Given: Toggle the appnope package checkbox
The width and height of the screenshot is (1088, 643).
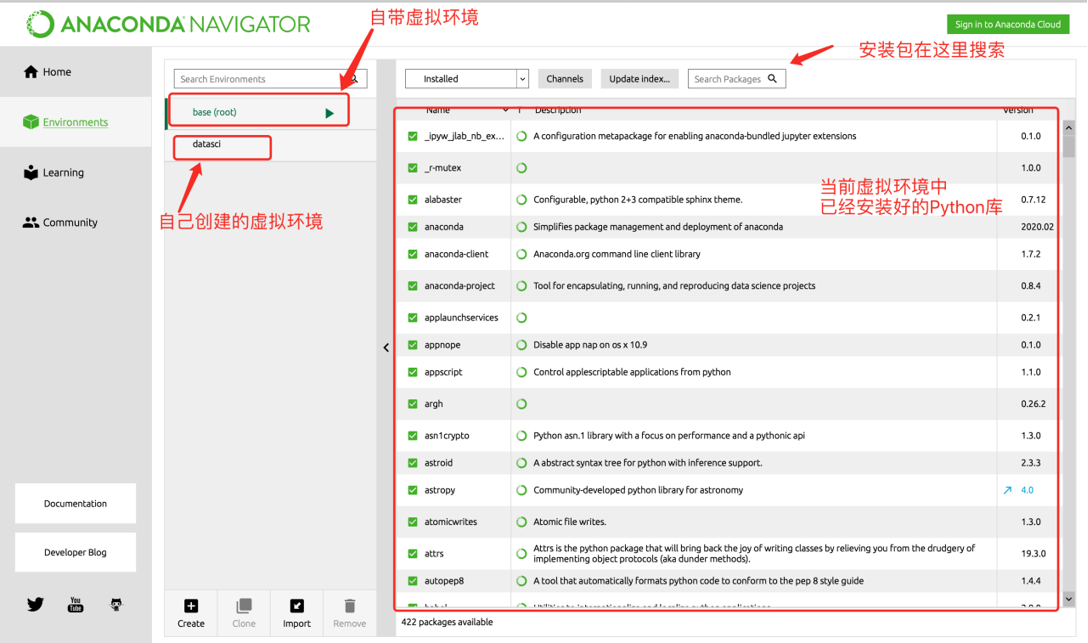Looking at the screenshot, I should tap(413, 345).
